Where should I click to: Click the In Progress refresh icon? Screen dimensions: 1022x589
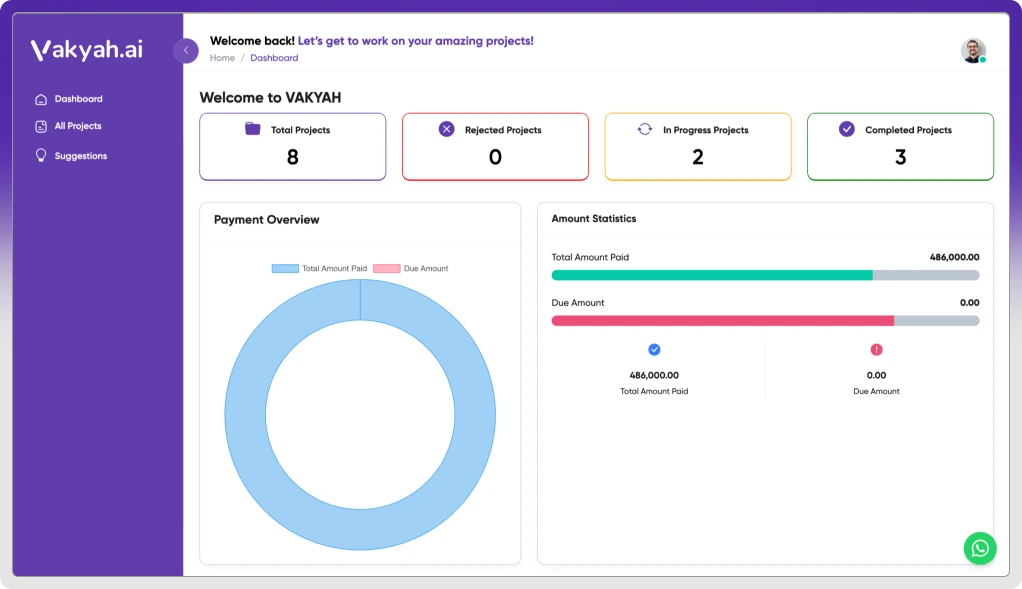645,129
